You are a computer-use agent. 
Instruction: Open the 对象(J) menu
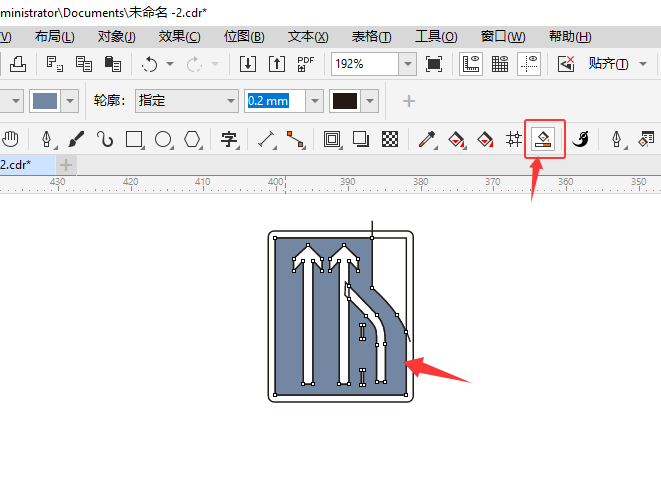(116, 37)
